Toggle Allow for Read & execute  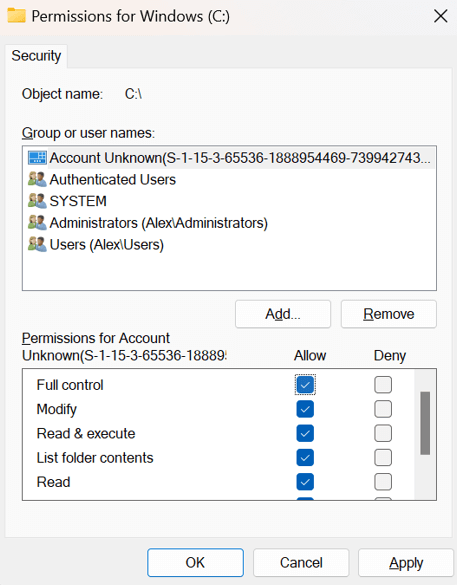pyautogui.click(x=305, y=433)
